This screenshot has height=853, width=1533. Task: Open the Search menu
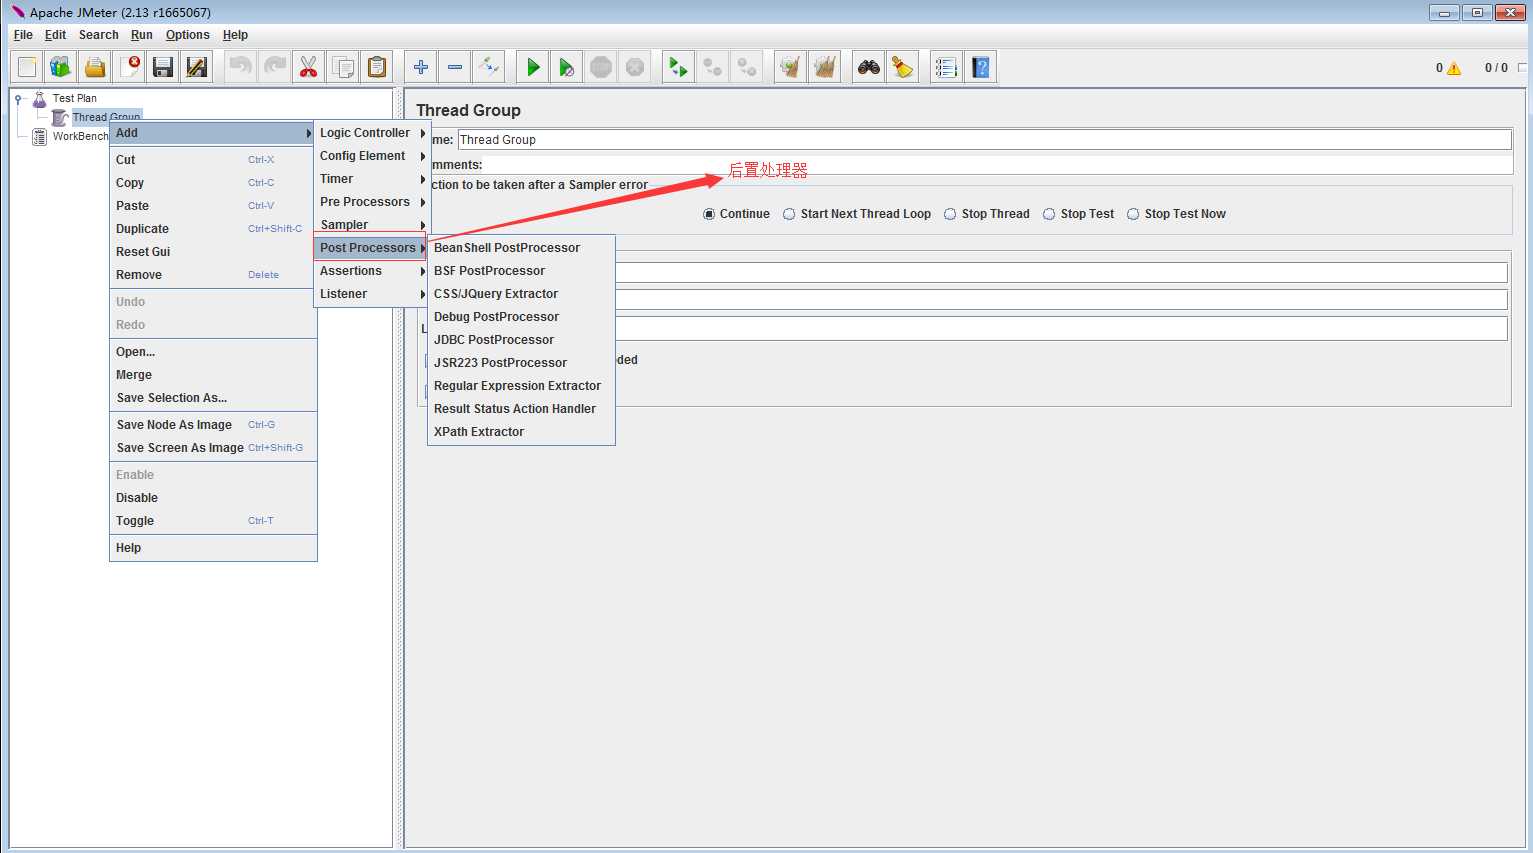point(98,35)
